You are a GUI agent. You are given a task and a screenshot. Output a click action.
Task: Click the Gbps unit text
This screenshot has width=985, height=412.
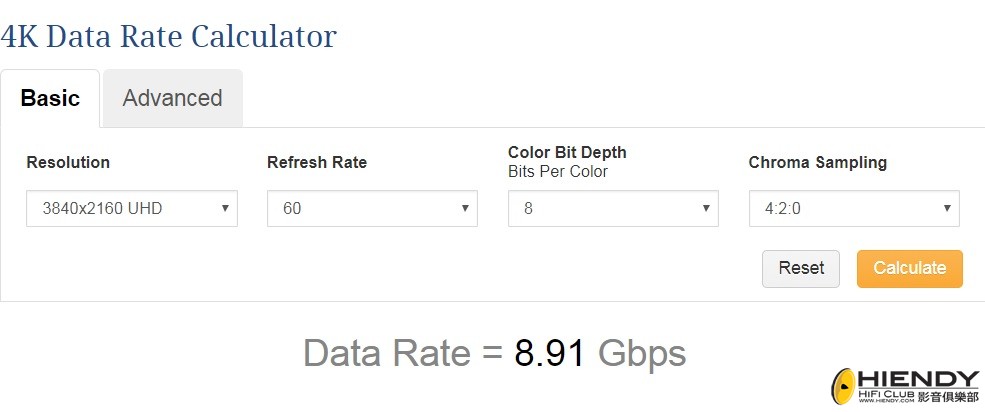[x=642, y=355]
